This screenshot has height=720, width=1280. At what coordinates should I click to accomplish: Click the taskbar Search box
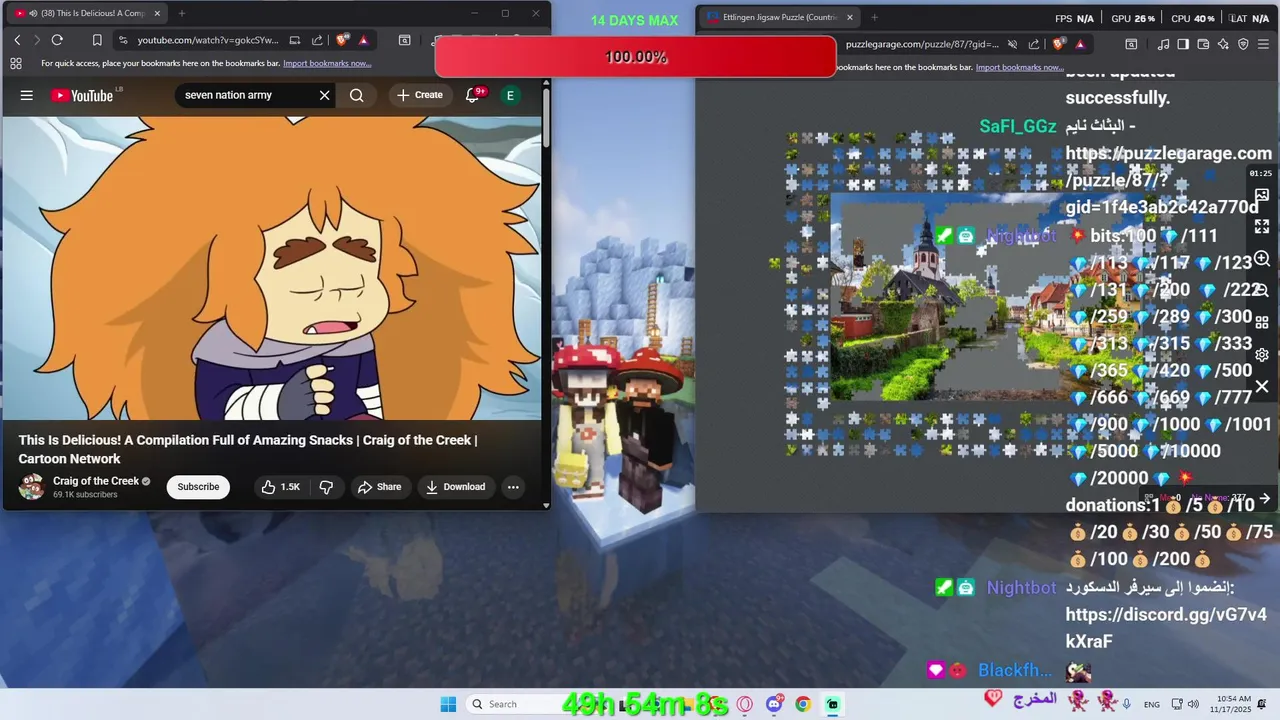[514, 704]
